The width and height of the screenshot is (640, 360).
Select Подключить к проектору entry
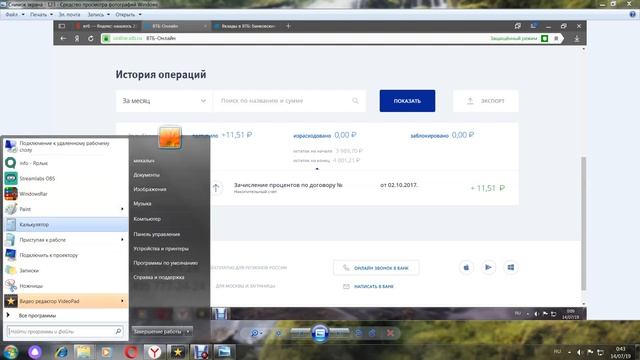(x=66, y=255)
